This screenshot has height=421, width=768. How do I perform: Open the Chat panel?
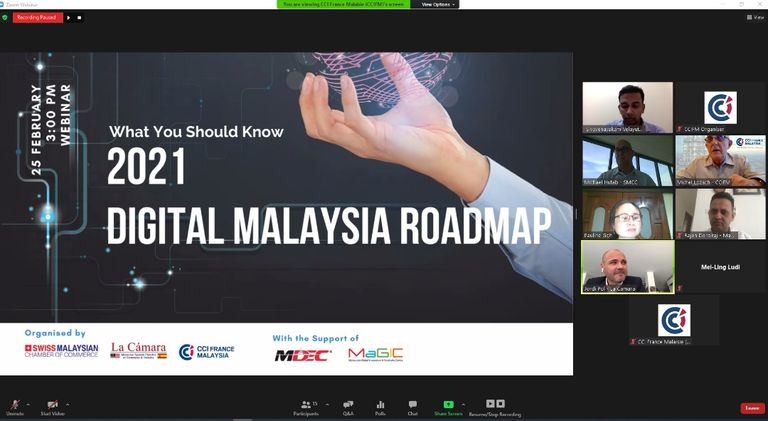click(412, 406)
